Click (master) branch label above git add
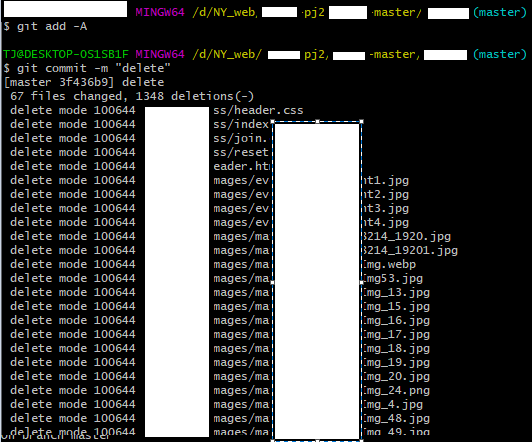Image resolution: width=532 pixels, height=442 pixels. click(x=499, y=13)
